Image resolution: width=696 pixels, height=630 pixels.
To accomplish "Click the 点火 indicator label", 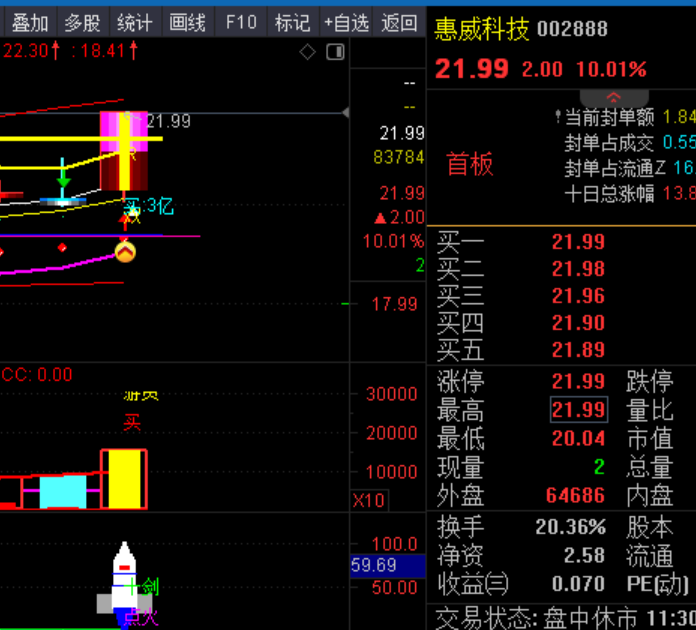I will 141,617.
